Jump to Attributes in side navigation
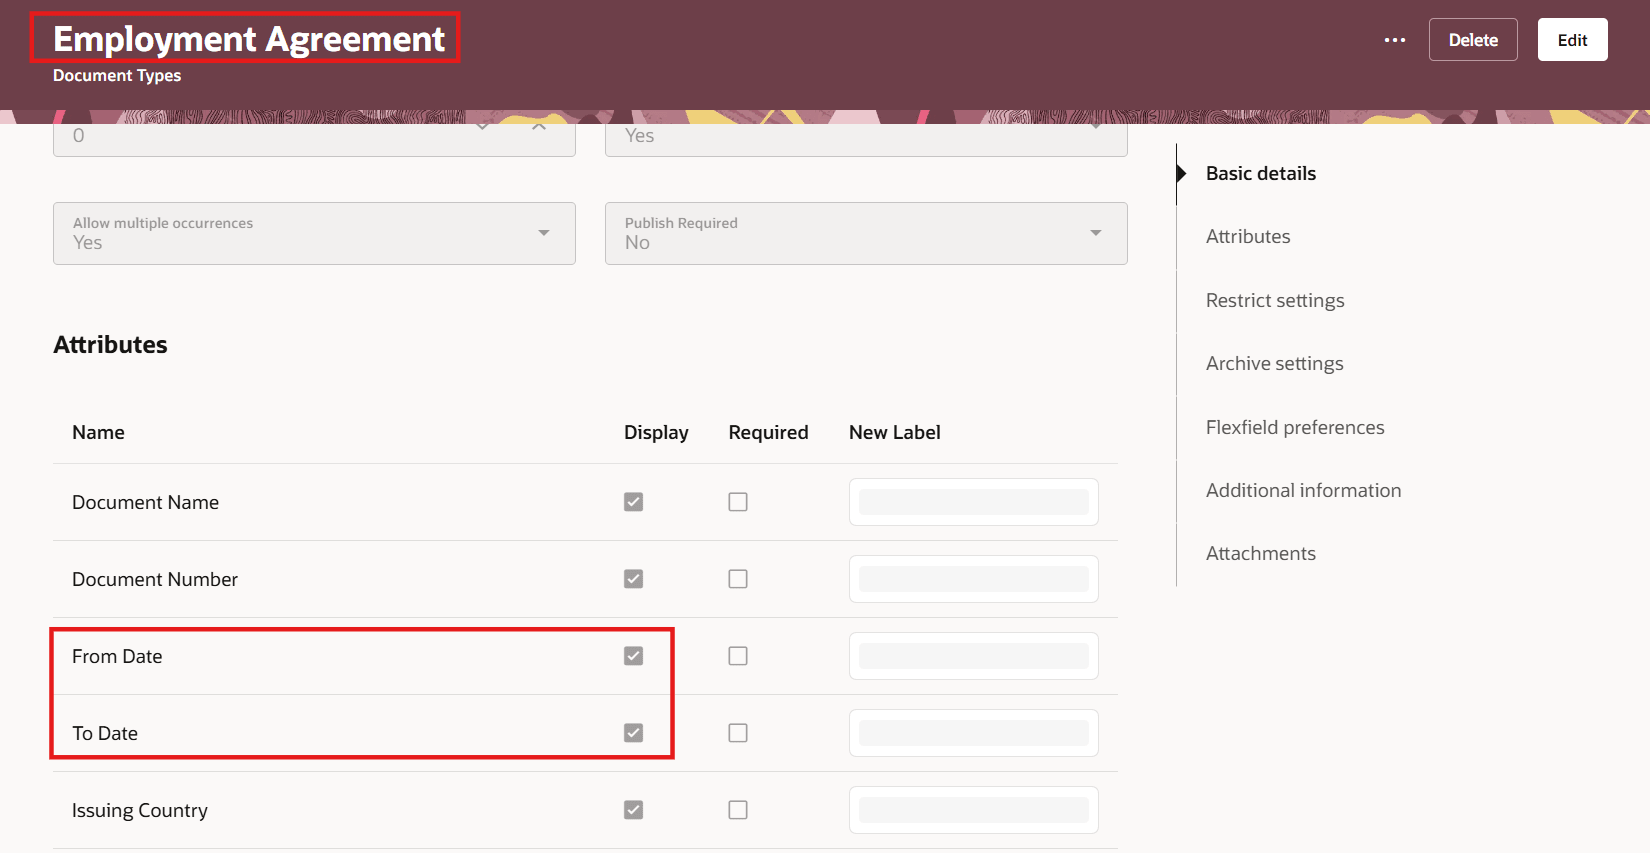 pyautogui.click(x=1248, y=236)
